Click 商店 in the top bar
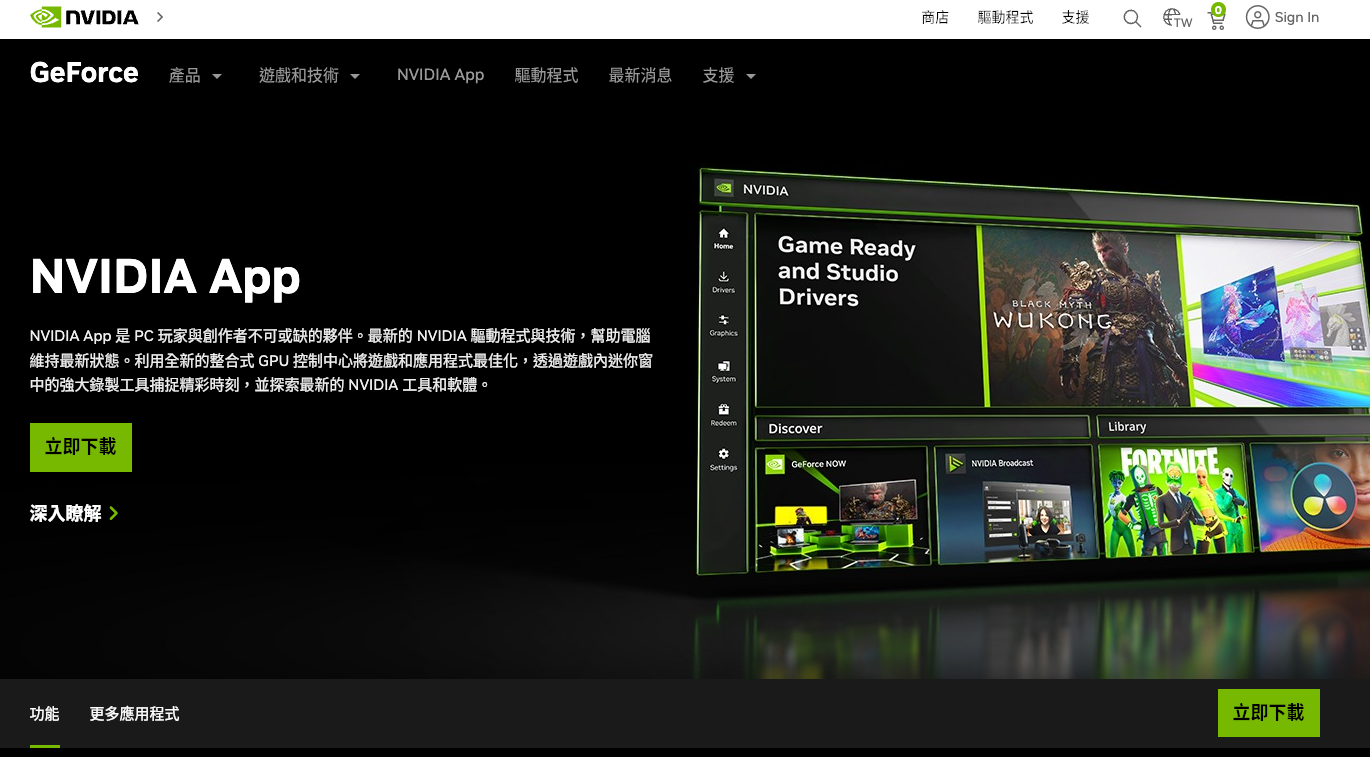This screenshot has height=757, width=1370. [935, 18]
